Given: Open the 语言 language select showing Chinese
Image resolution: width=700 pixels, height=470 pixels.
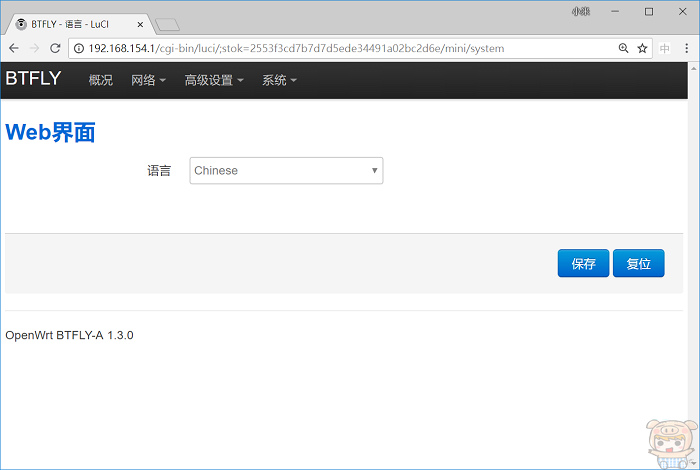Looking at the screenshot, I should (286, 171).
